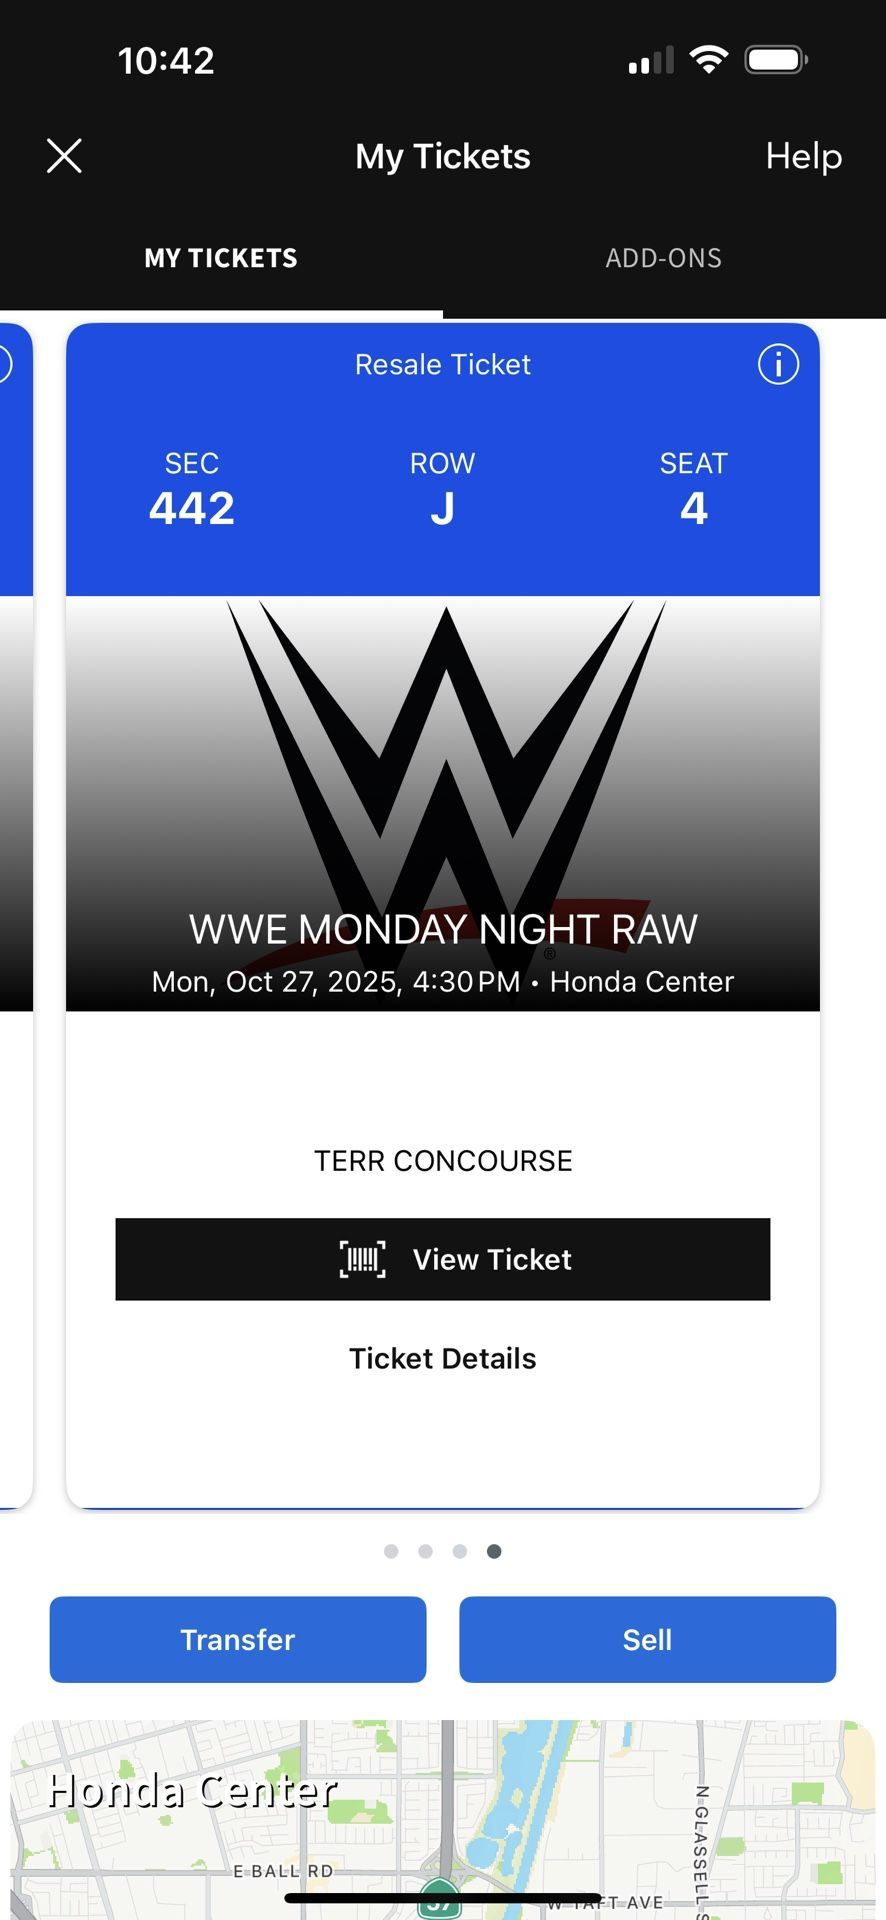Select the first page indicator dot
The height and width of the screenshot is (1920, 886).
click(391, 1551)
